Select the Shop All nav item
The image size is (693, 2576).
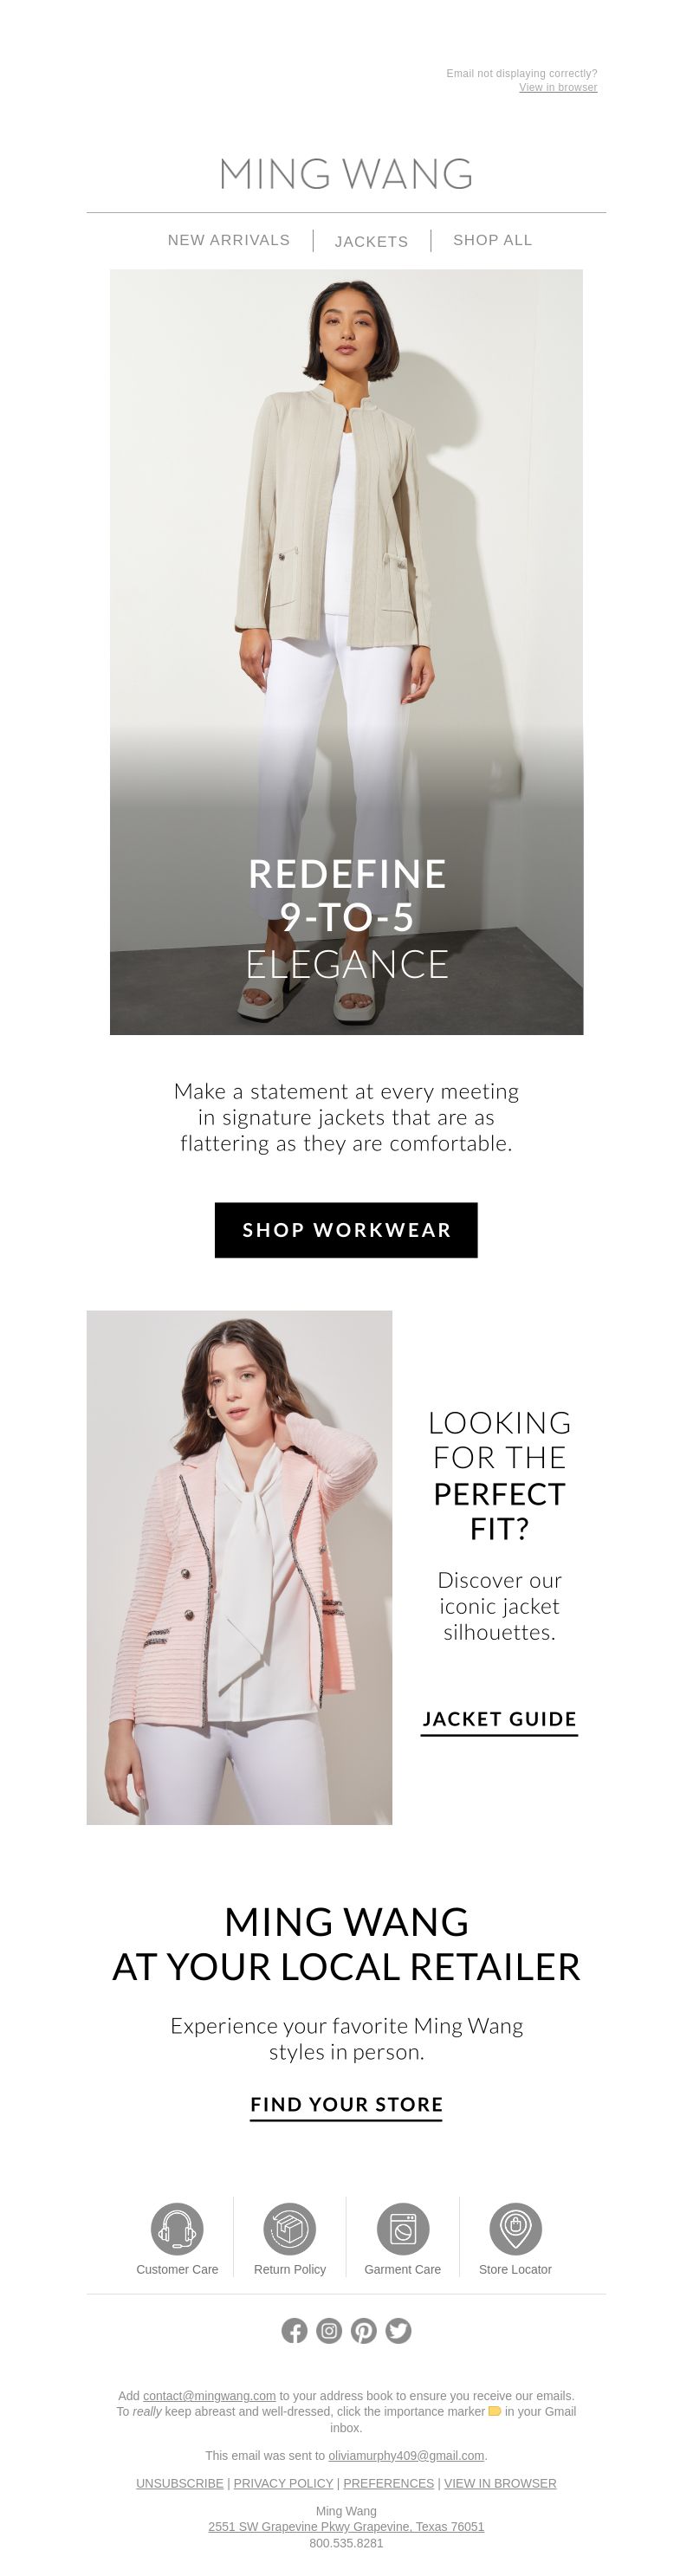tap(493, 240)
